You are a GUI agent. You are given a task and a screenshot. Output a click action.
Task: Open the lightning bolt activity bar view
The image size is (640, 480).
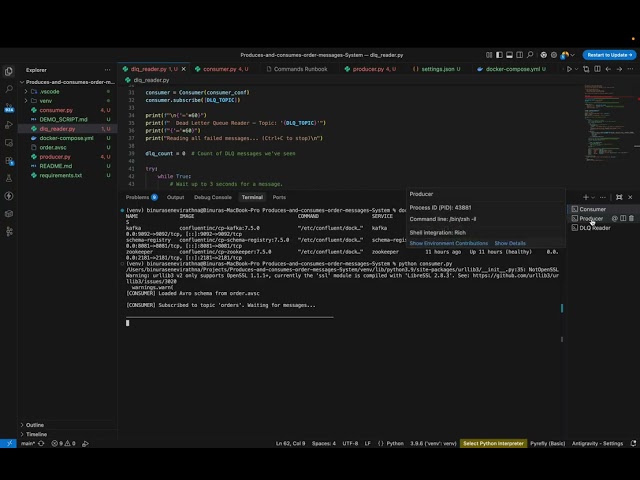point(9,196)
